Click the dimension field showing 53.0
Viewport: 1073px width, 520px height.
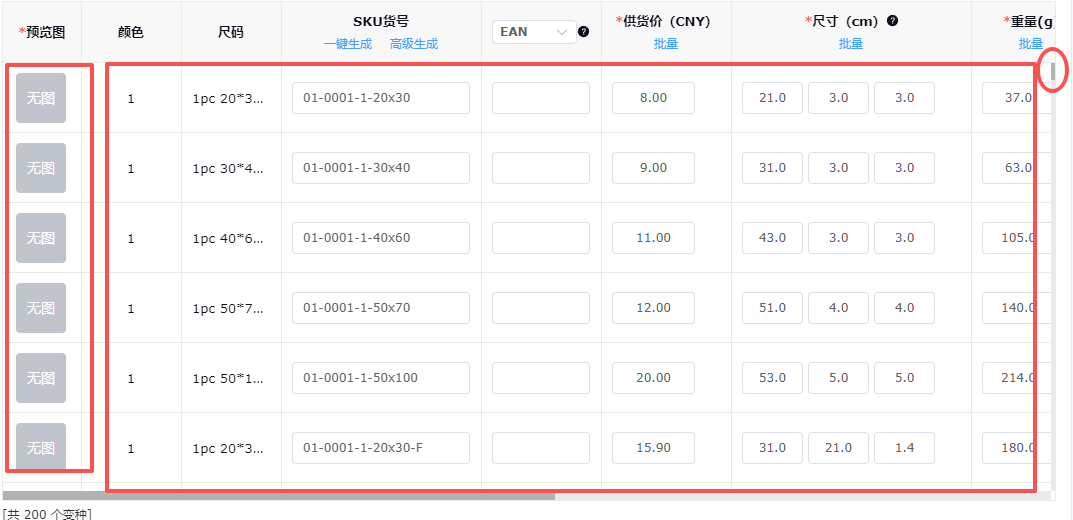pyautogui.click(x=773, y=378)
